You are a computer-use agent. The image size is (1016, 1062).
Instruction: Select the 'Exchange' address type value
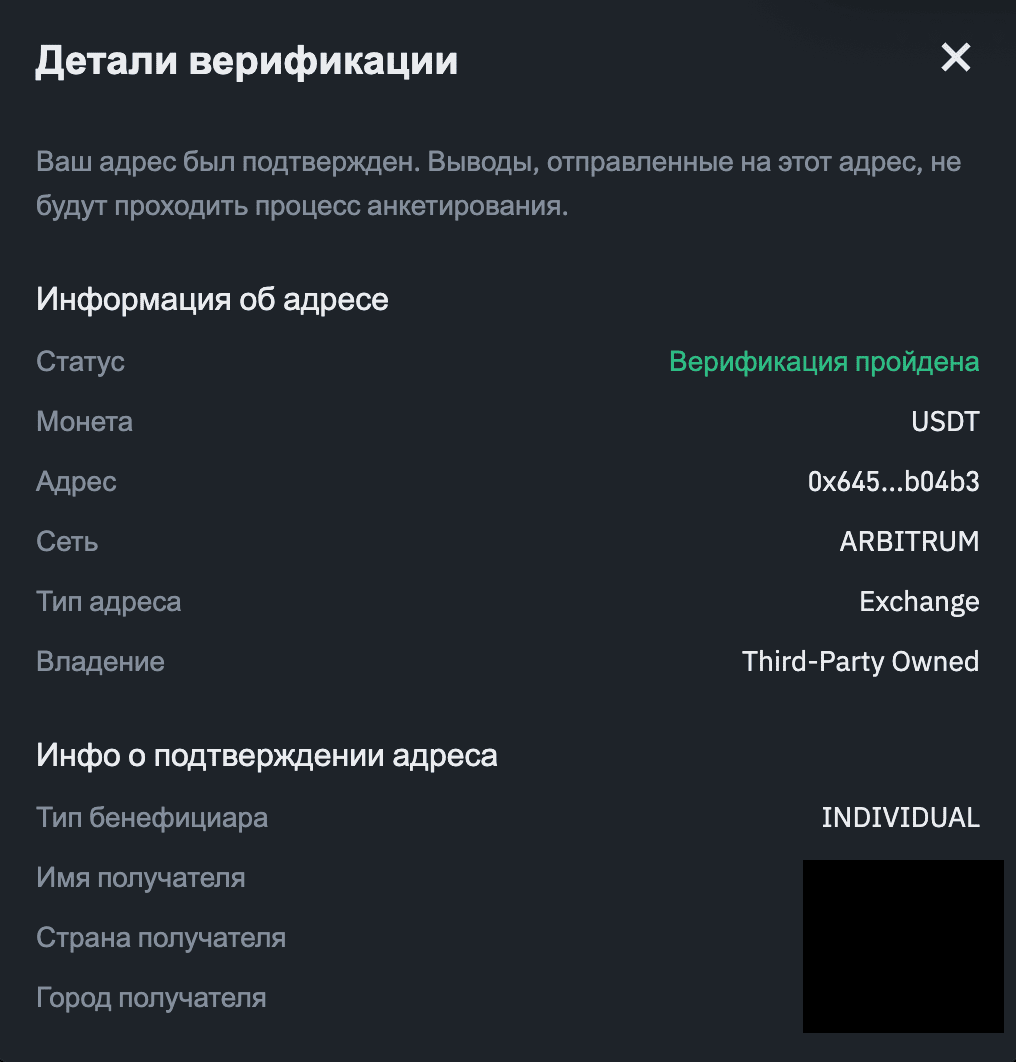tap(919, 601)
